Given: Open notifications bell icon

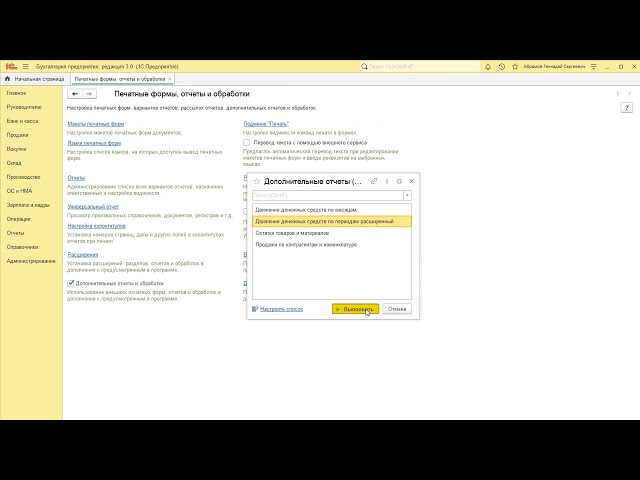Looking at the screenshot, I should tap(488, 66).
